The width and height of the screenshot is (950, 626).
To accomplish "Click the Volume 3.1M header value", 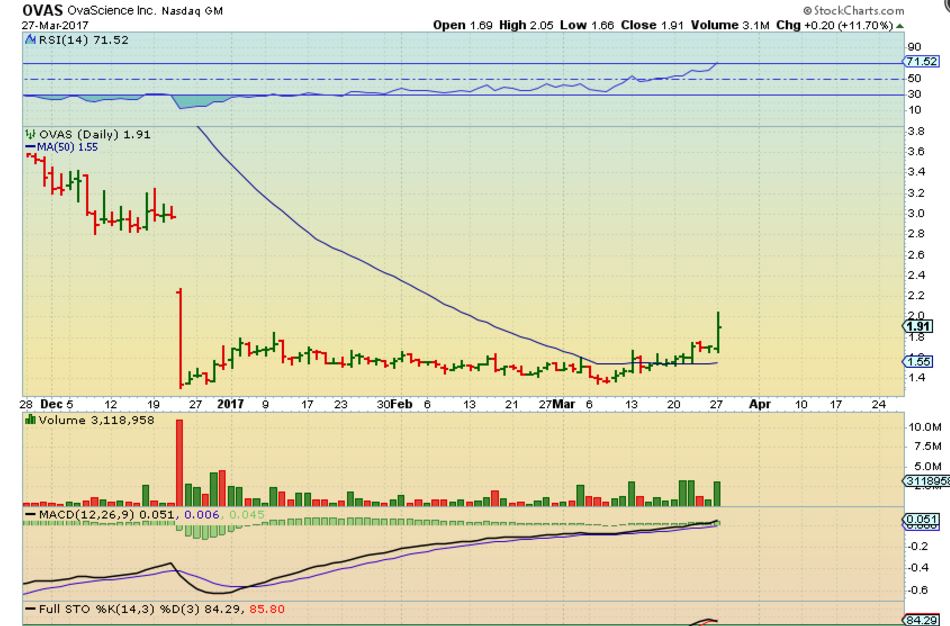I will point(729,25).
